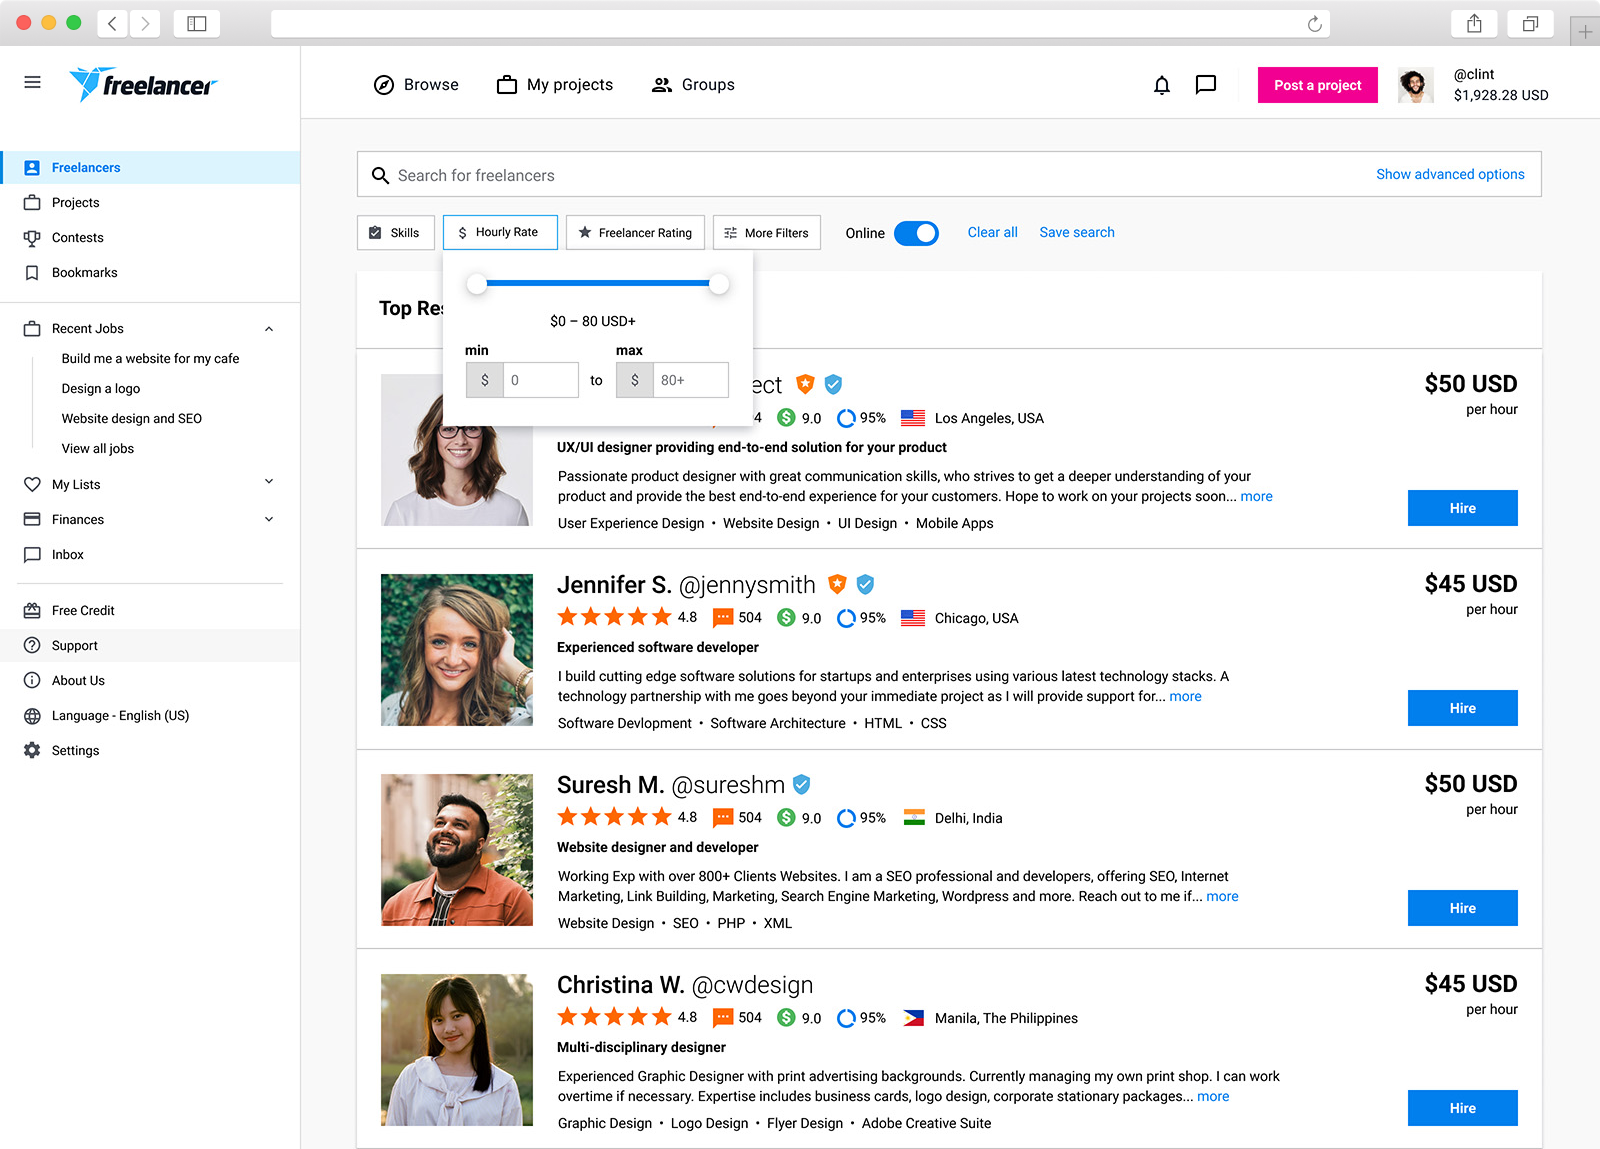This screenshot has width=1600, height=1149.
Task: Click Jennifer S. preferred freelancer badge
Action: 837,584
